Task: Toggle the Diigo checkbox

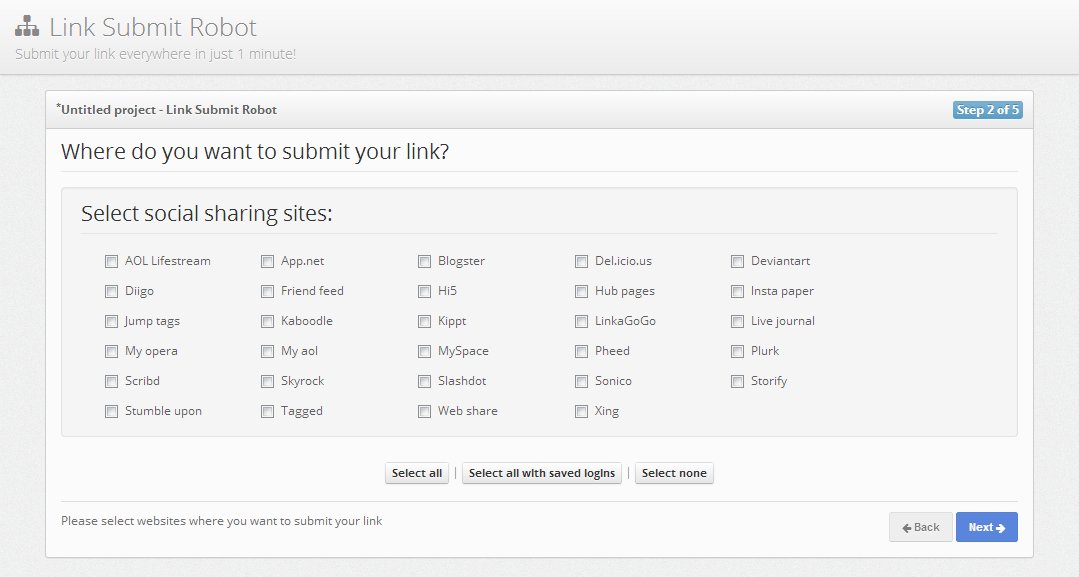Action: point(111,291)
